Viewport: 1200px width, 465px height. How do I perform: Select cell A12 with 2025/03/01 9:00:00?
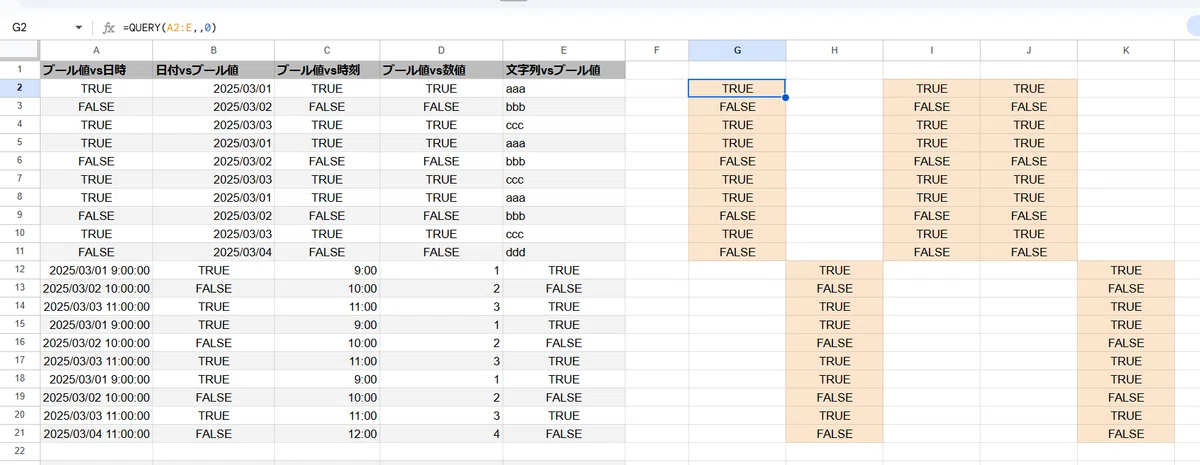[x=96, y=270]
